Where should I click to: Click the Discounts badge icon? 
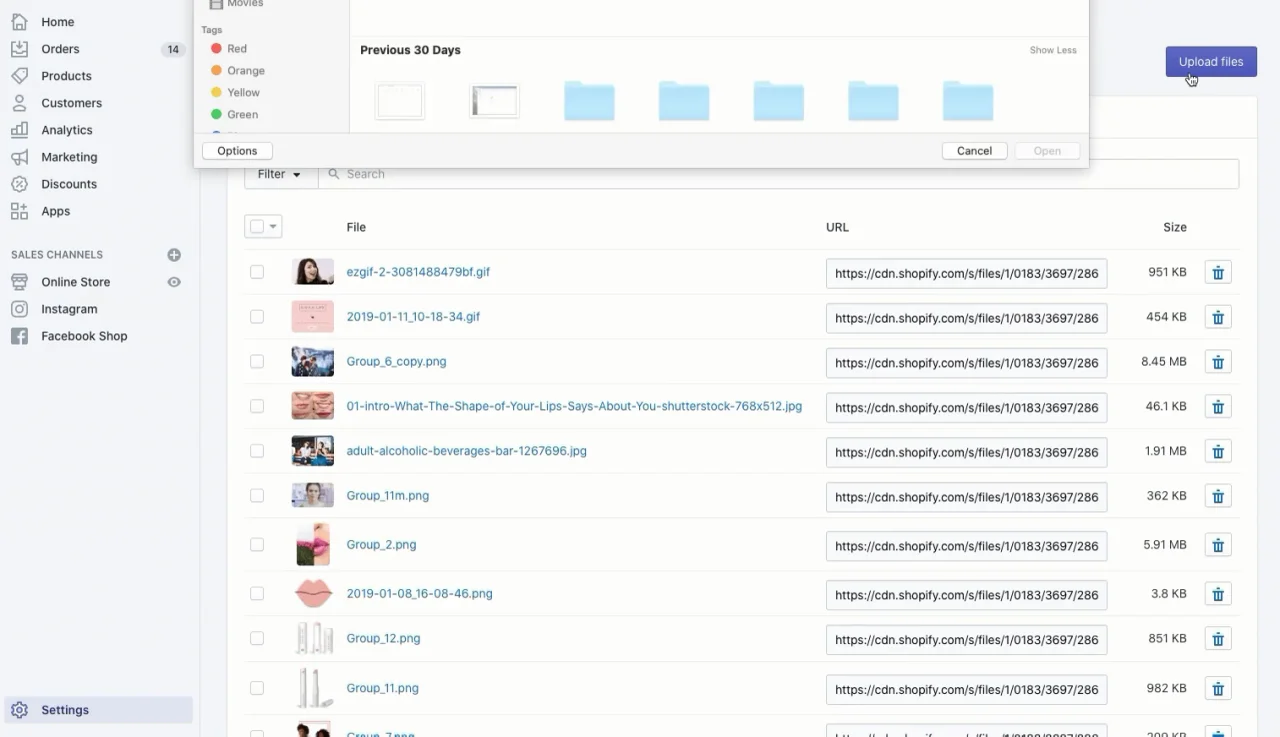tap(19, 184)
